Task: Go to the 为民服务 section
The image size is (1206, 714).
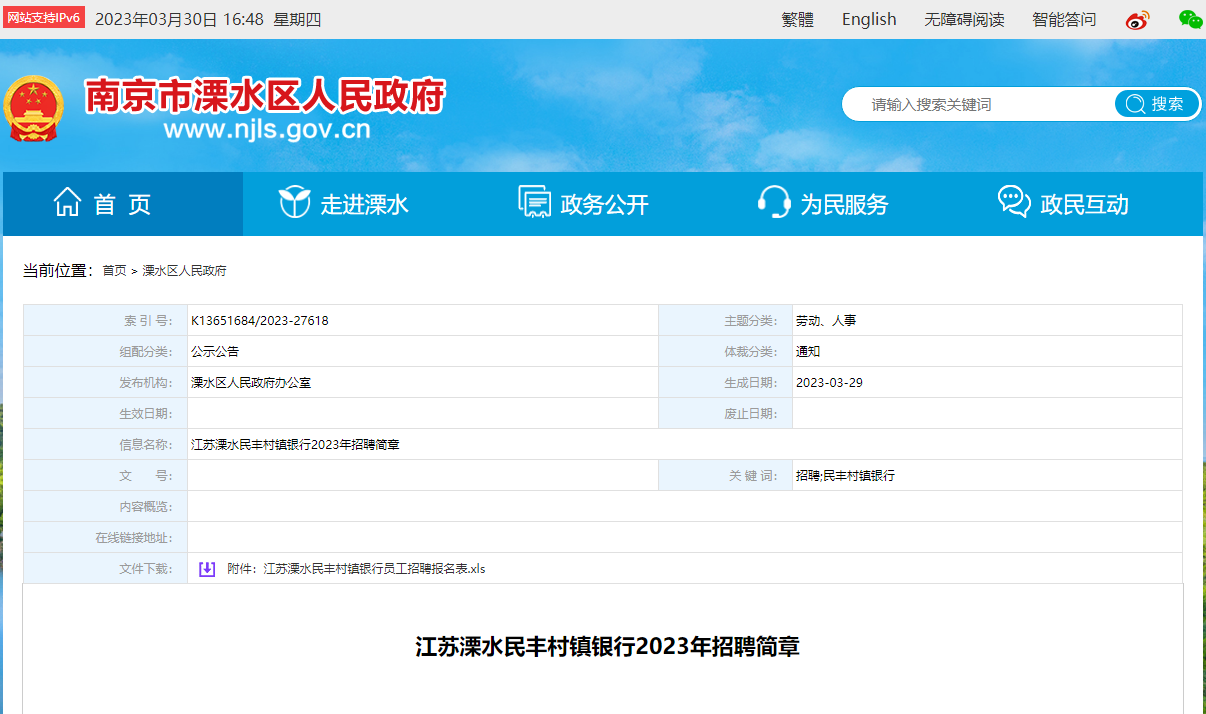Action: 844,205
